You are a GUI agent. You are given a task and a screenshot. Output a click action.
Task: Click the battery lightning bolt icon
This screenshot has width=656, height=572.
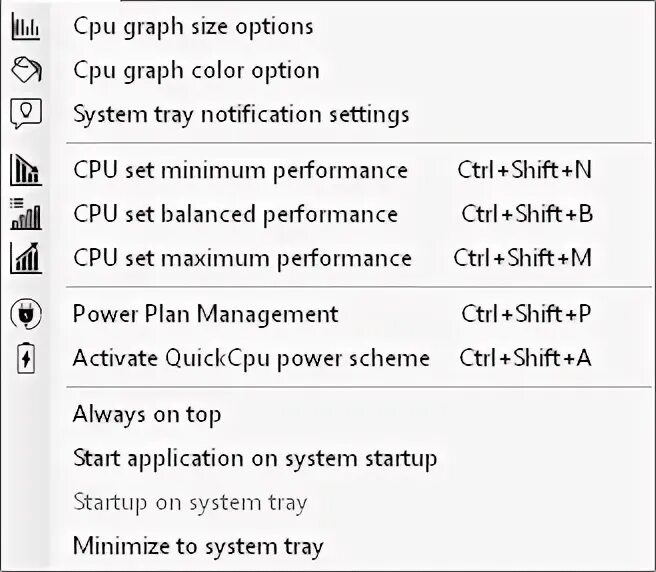pos(26,358)
